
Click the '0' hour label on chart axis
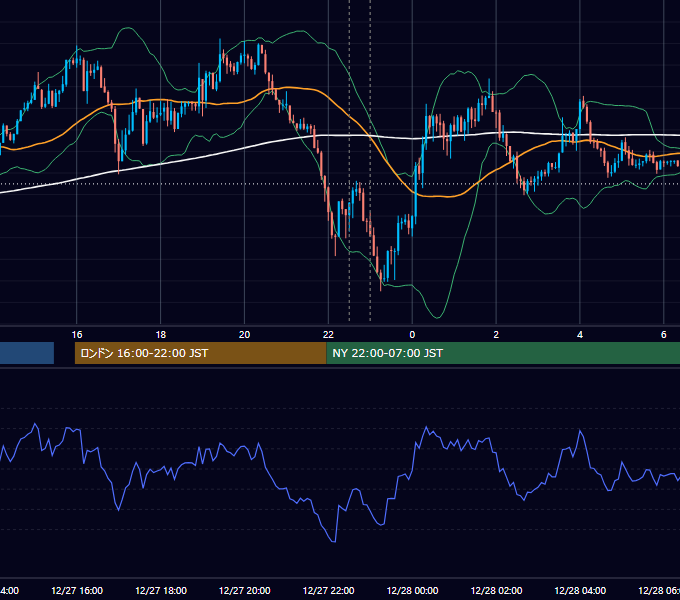tap(412, 335)
